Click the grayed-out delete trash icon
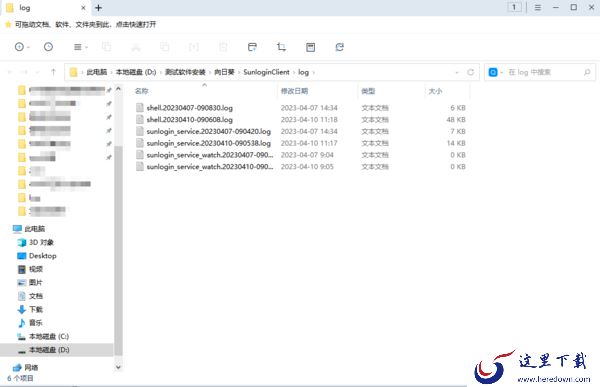Viewport: 600px width, 387px height. [x=223, y=47]
